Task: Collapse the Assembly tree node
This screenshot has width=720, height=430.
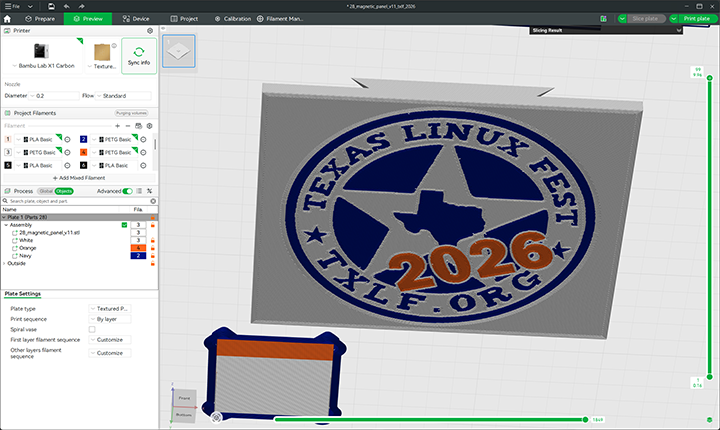Action: tap(6, 225)
